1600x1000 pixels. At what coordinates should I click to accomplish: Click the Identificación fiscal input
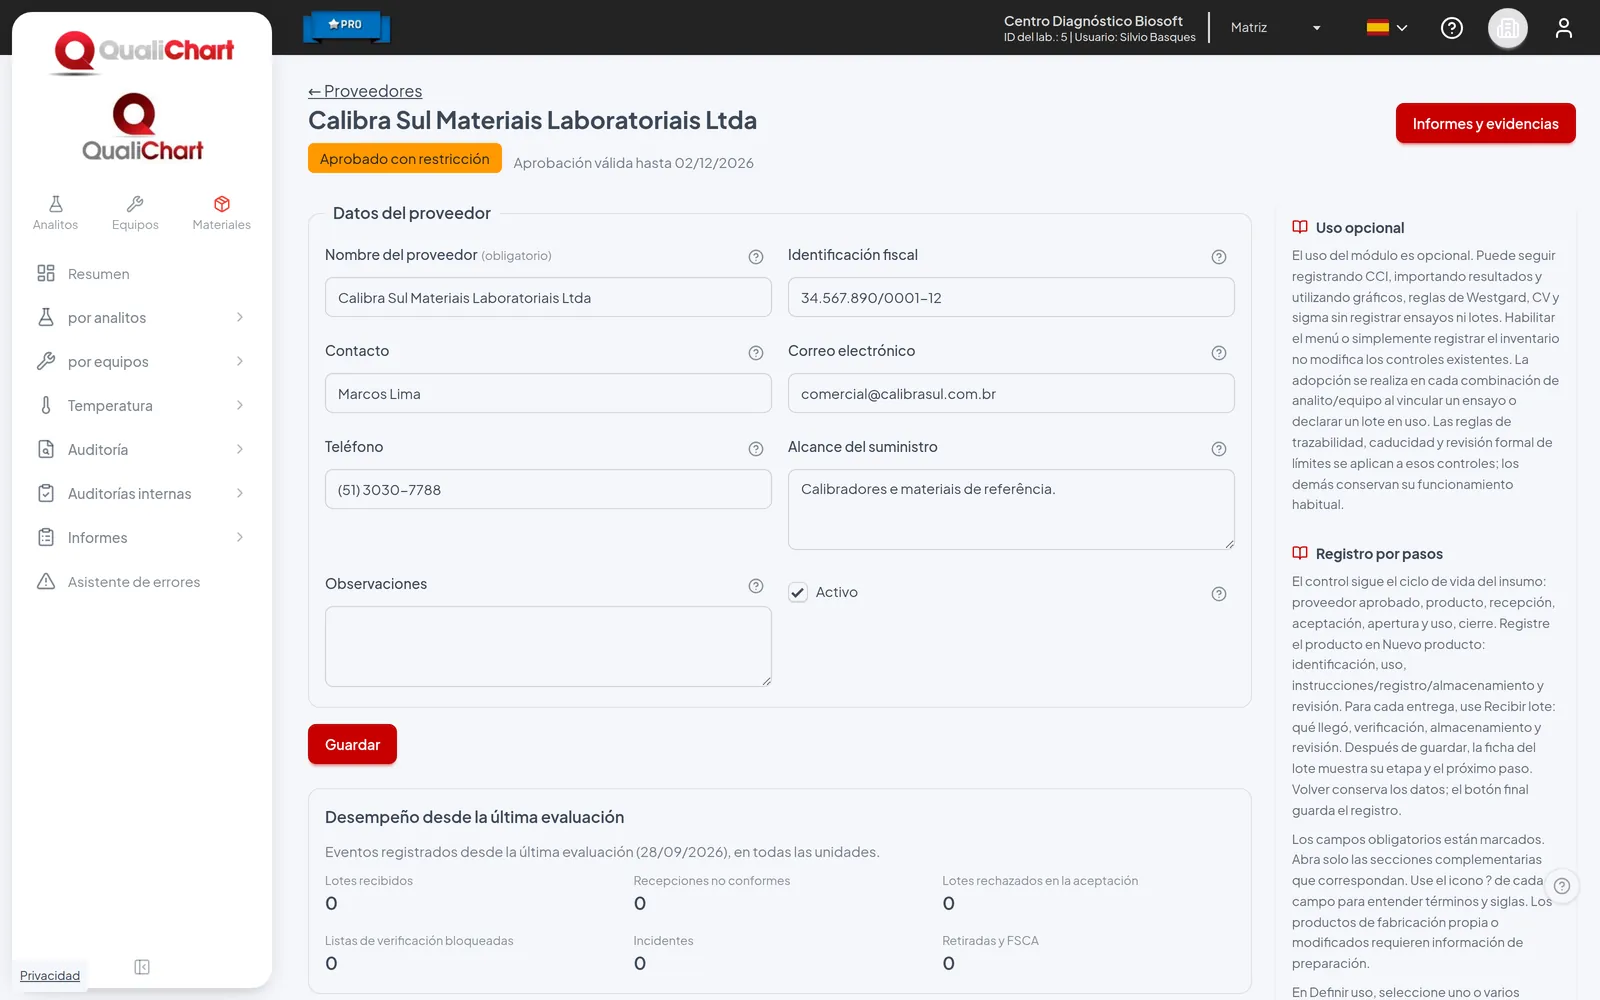tap(1011, 297)
